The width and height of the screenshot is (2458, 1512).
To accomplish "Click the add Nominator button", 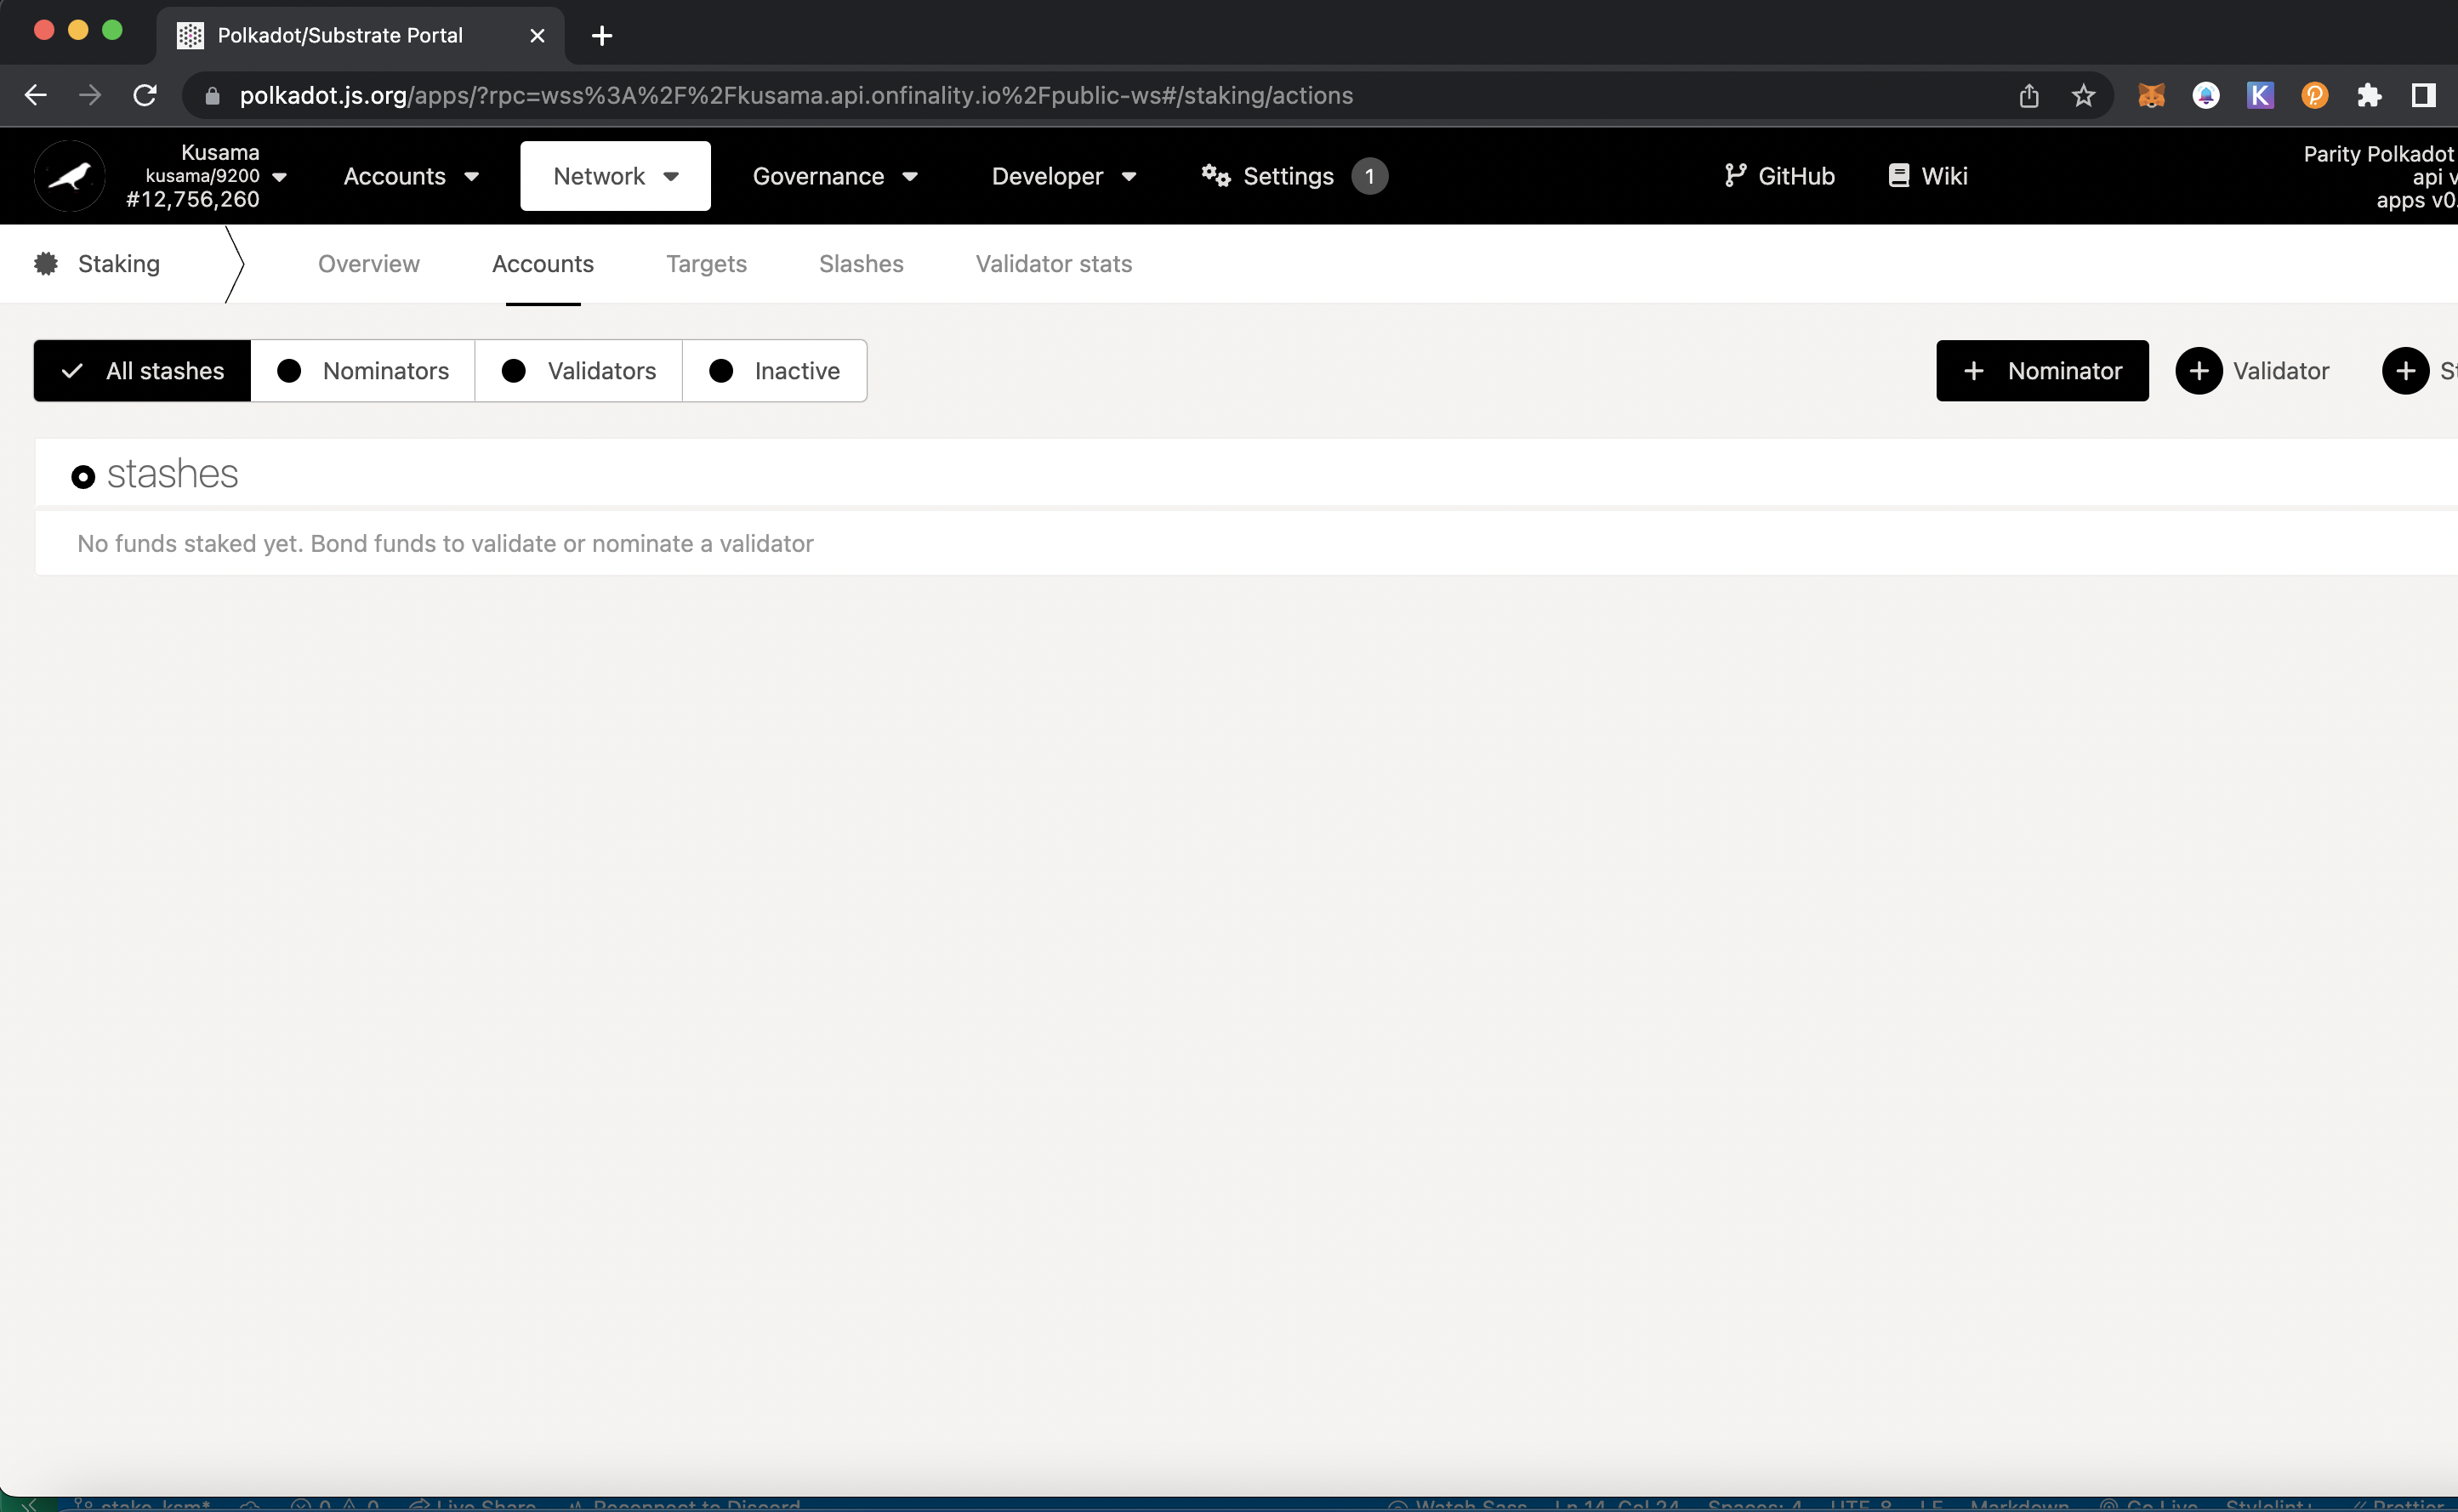I will (x=2042, y=371).
